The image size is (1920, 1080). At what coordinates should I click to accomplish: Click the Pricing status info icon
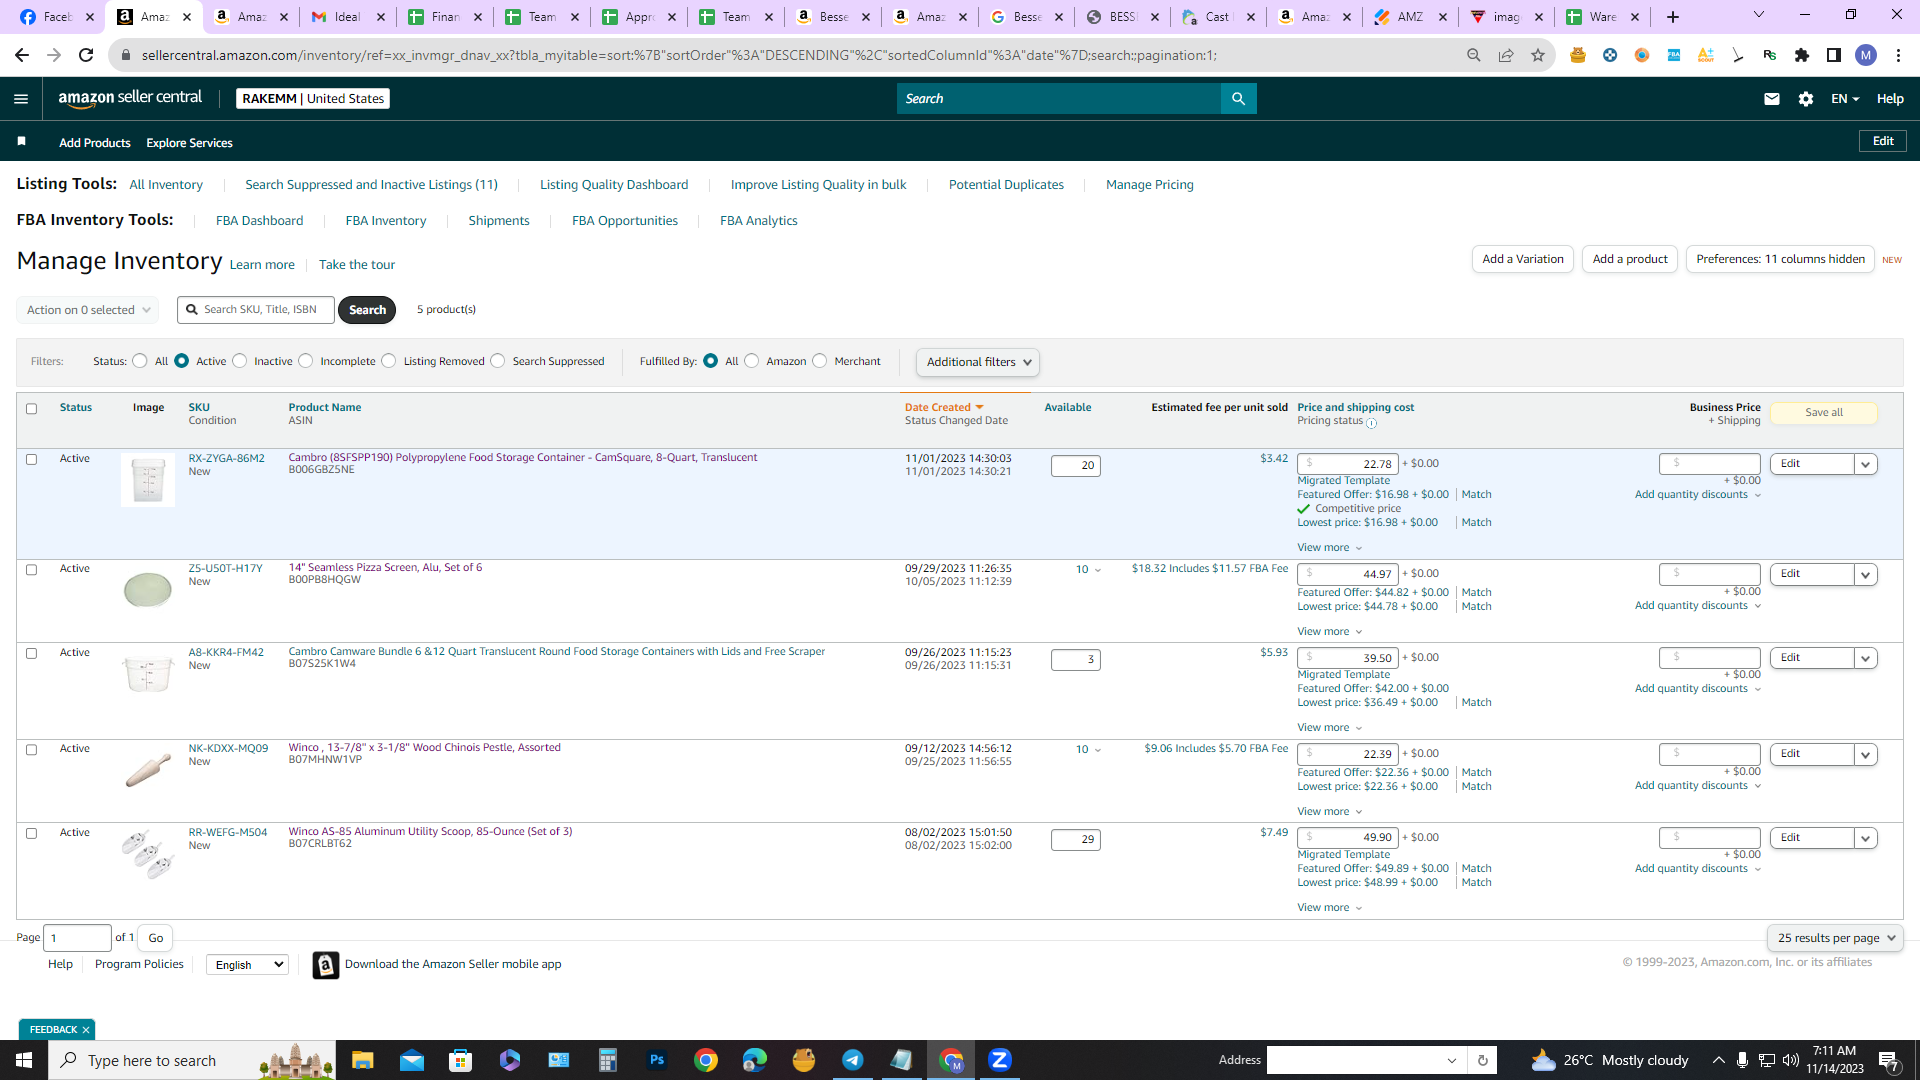pyautogui.click(x=1372, y=423)
